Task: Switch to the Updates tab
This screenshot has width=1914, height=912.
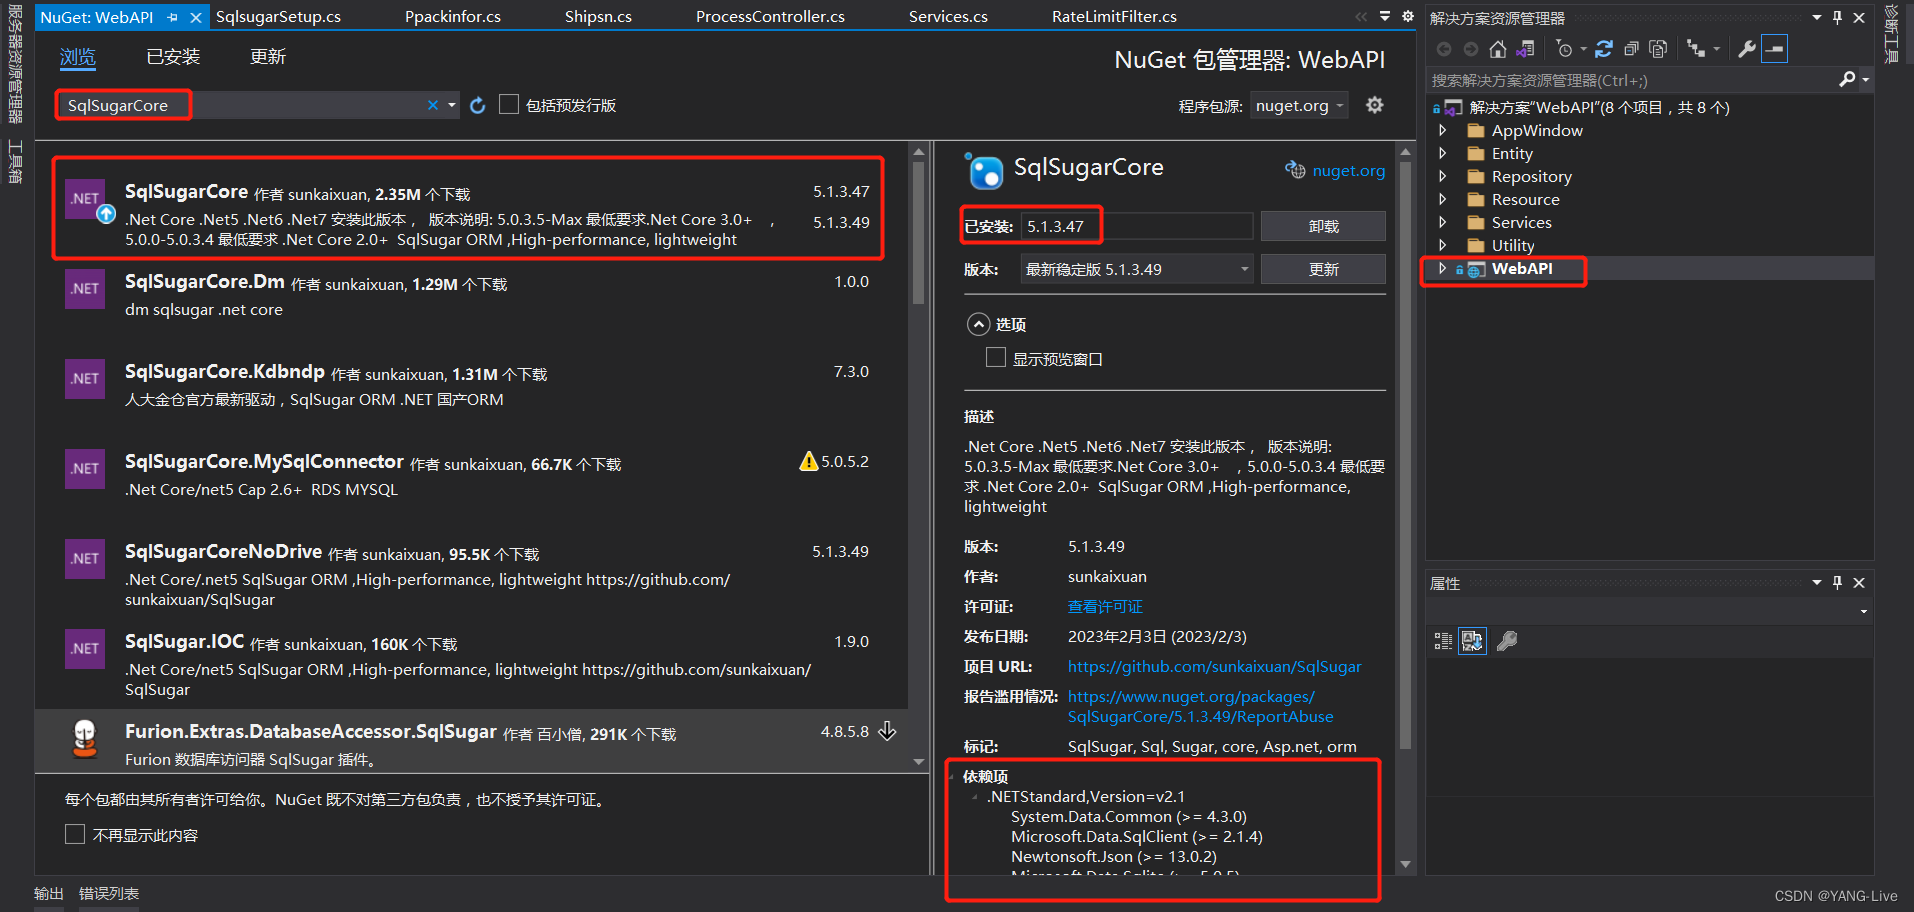Action: tap(268, 57)
